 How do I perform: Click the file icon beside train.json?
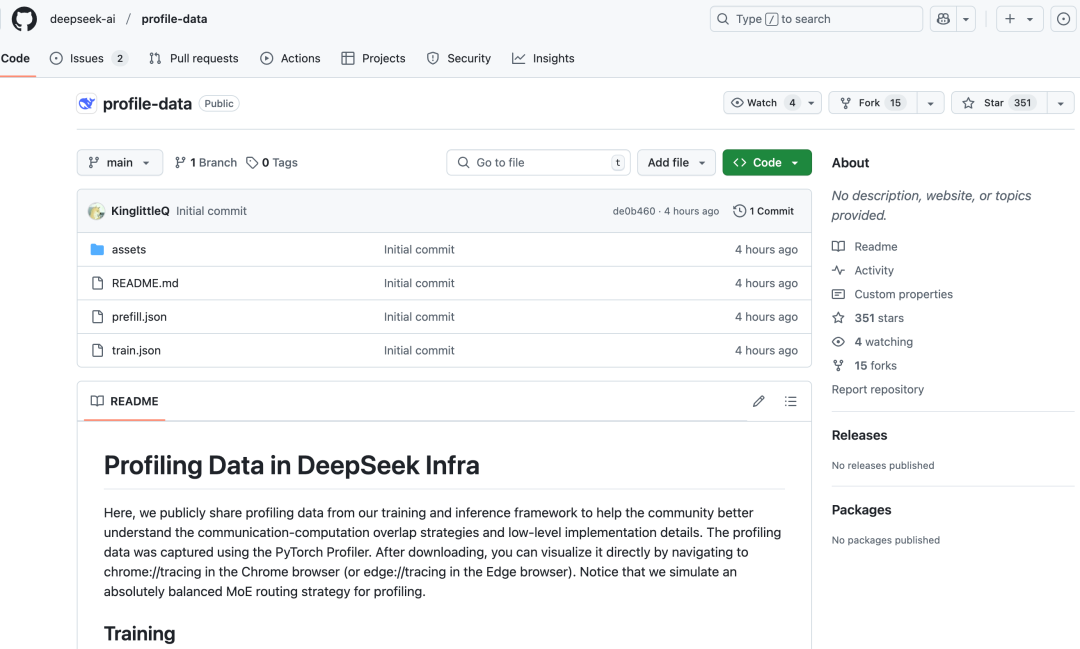click(x=97, y=351)
